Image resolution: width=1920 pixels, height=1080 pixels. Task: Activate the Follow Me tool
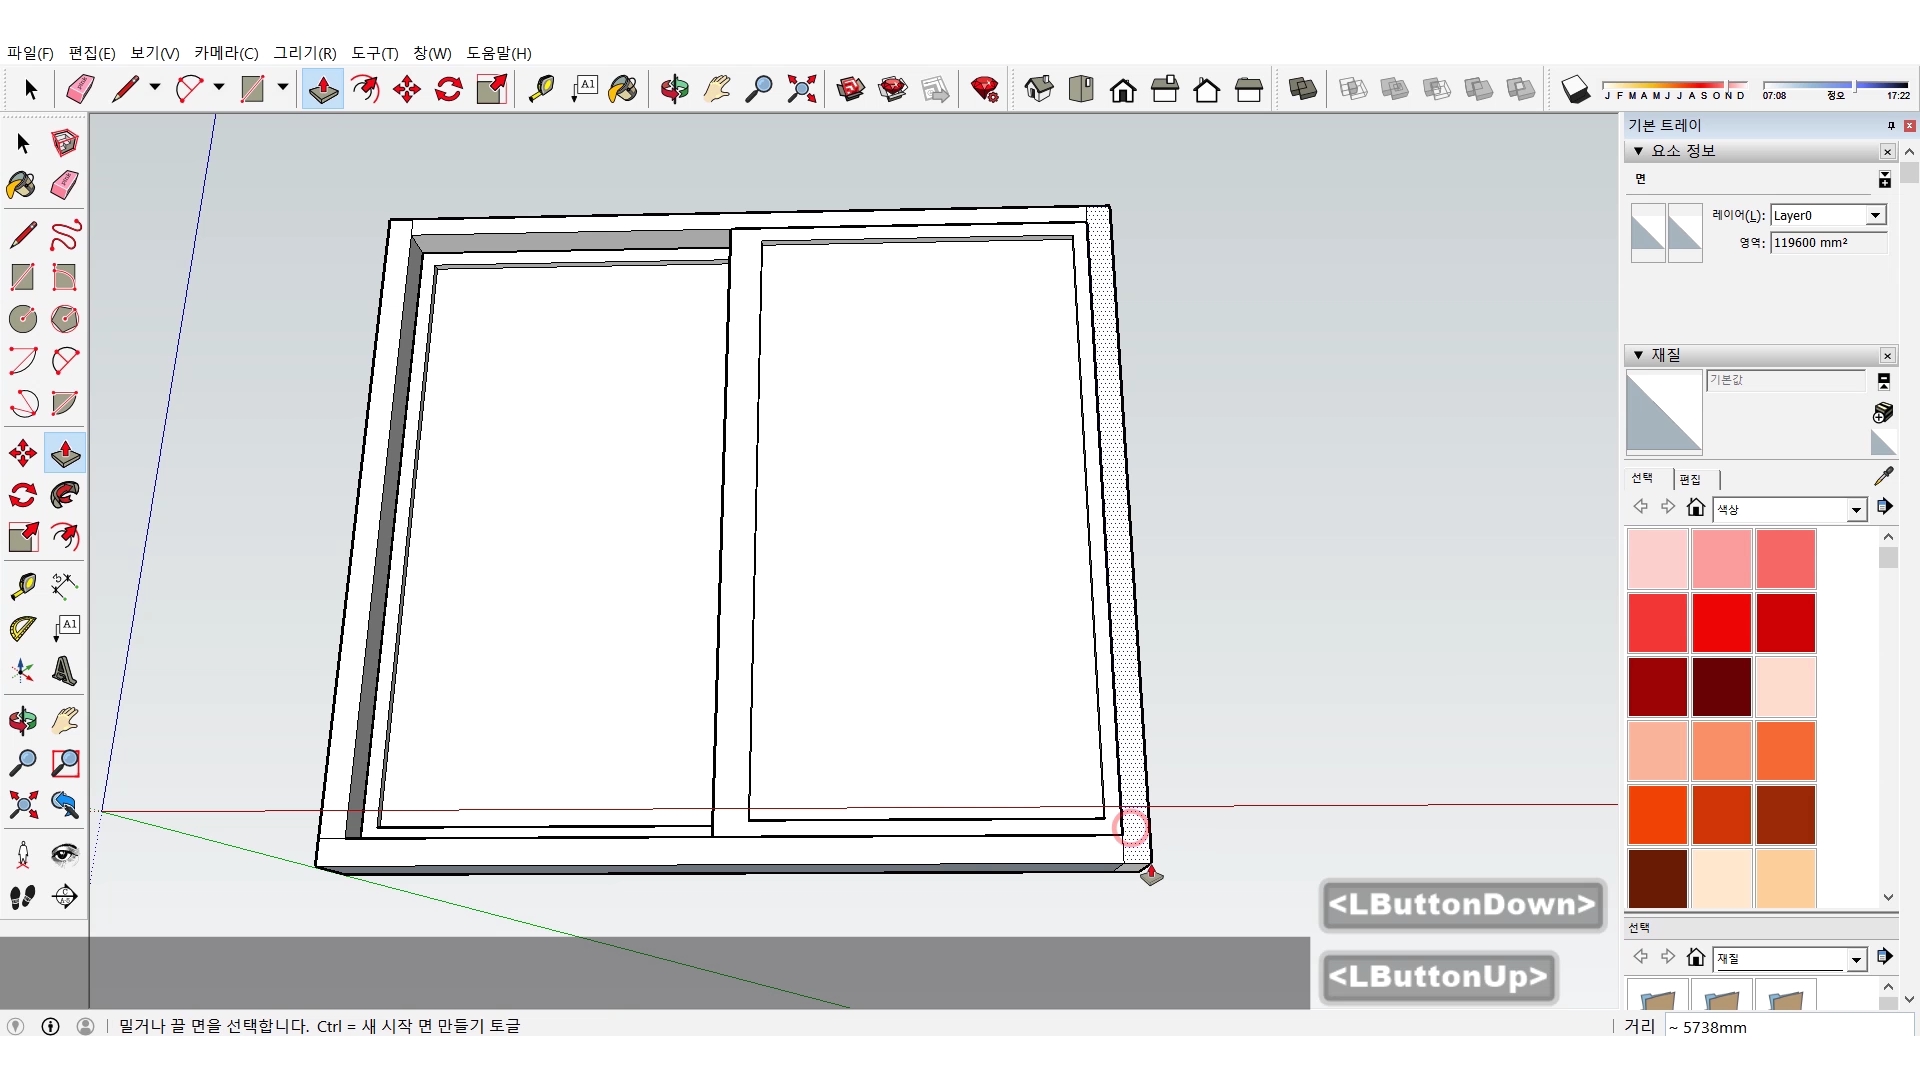[65, 495]
